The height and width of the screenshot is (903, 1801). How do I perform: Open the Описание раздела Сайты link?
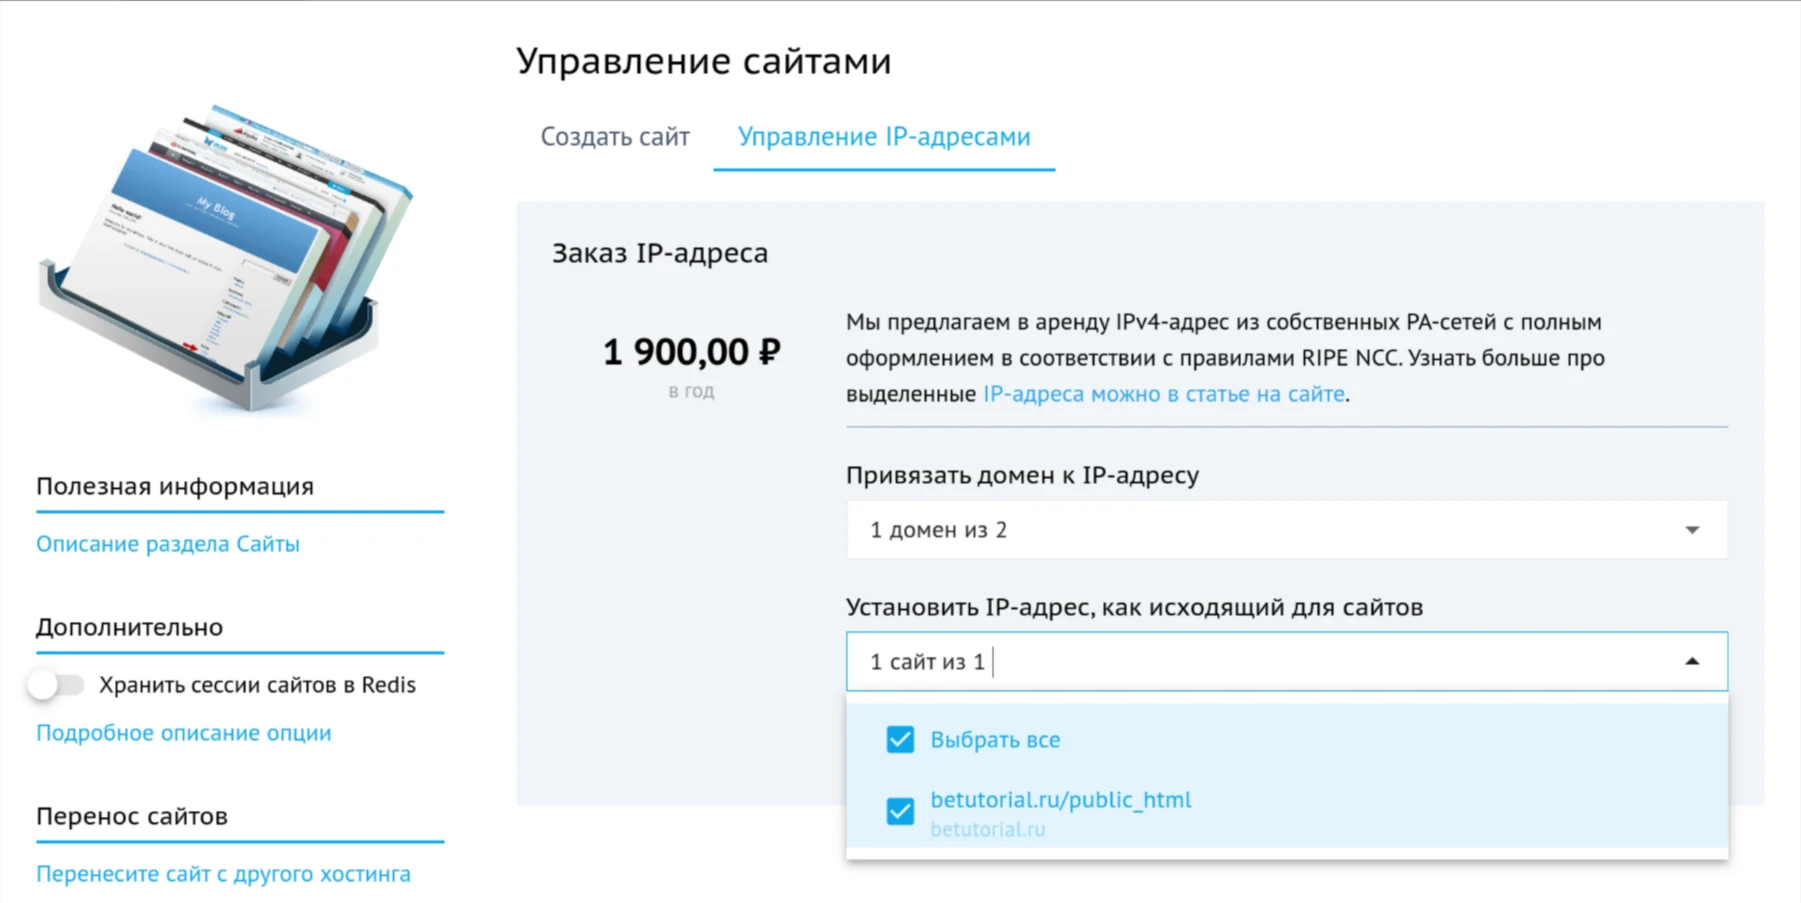click(x=167, y=543)
